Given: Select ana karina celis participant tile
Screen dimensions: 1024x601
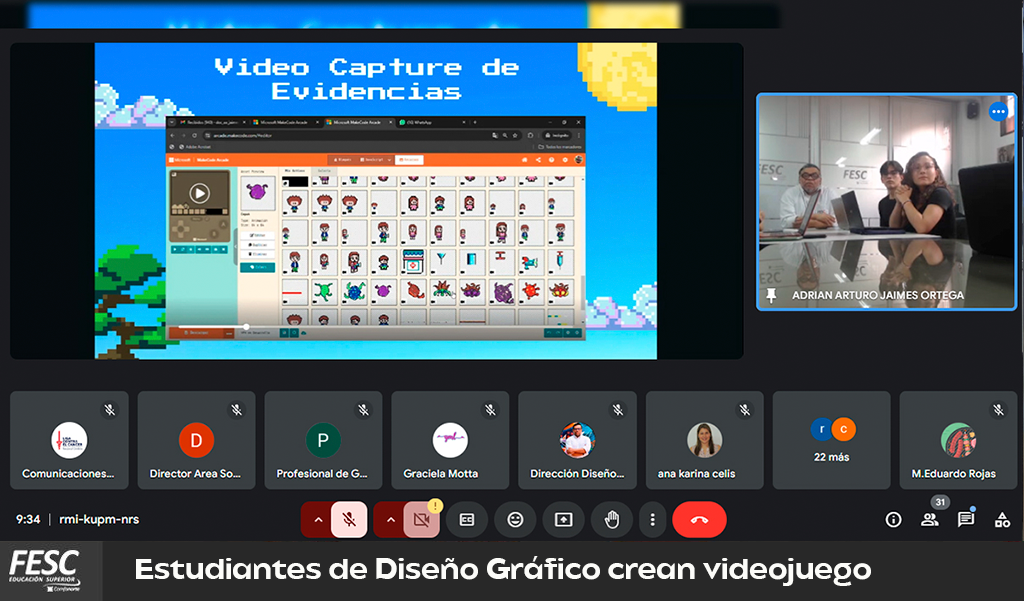Looking at the screenshot, I should (704, 440).
